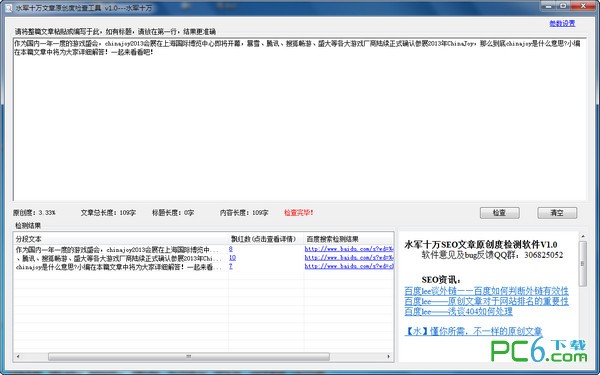Click the 内容长度: 109字 label
This screenshot has width=600, height=375.
point(244,212)
